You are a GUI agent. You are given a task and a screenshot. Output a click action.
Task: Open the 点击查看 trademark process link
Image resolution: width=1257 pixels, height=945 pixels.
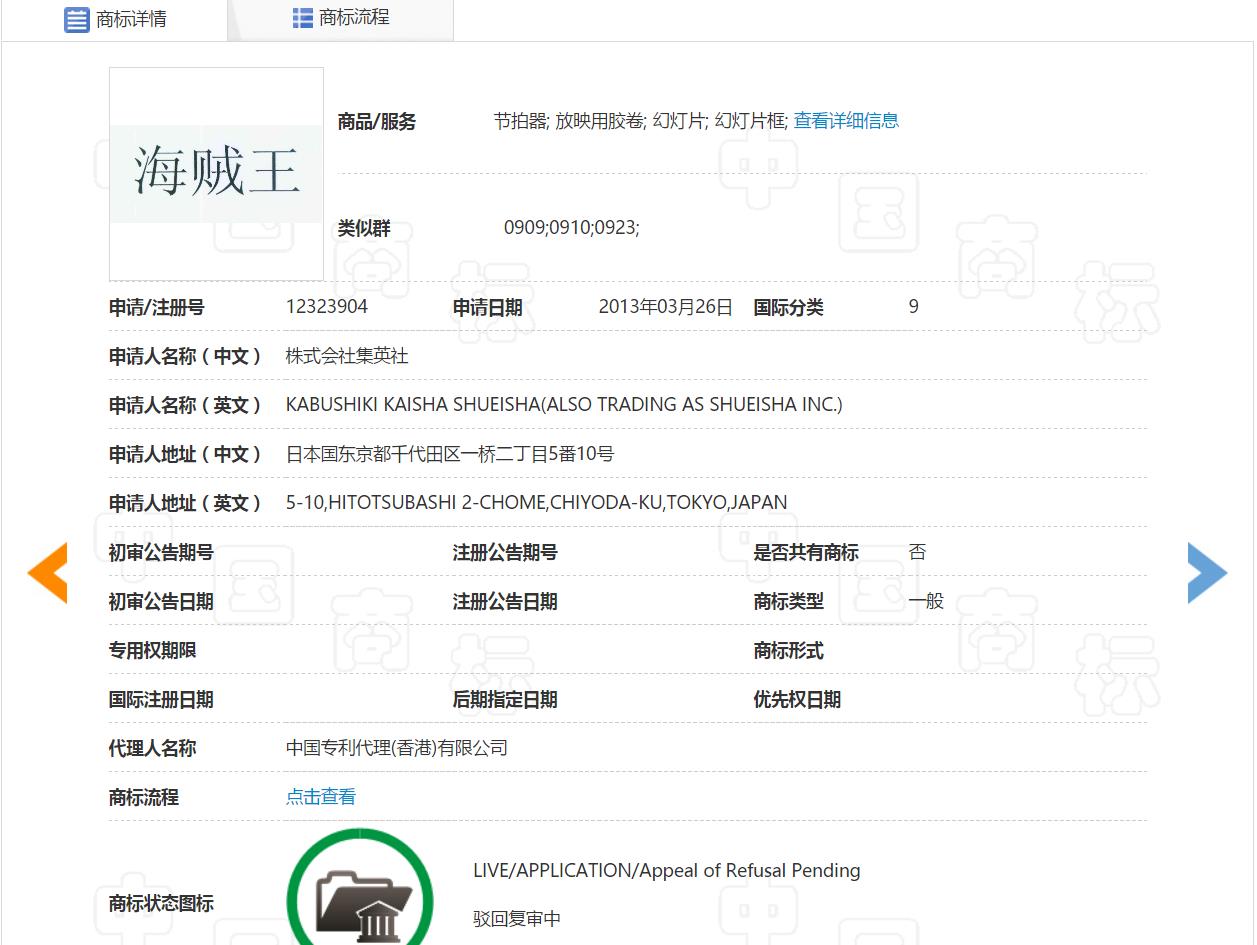(321, 797)
